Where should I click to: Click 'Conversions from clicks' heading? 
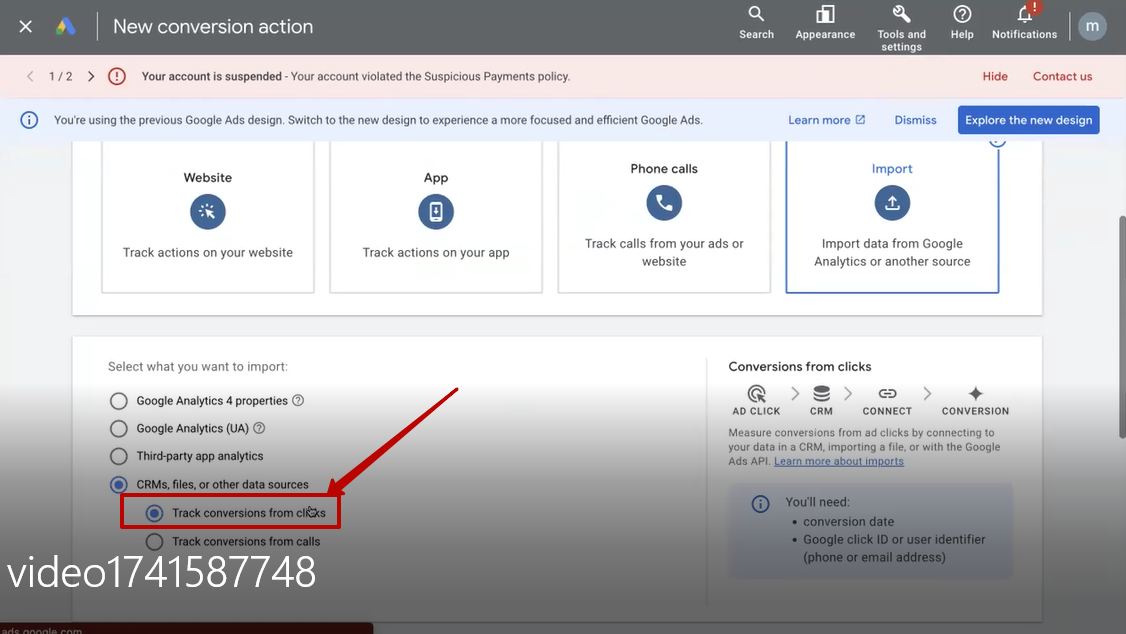tap(799, 366)
